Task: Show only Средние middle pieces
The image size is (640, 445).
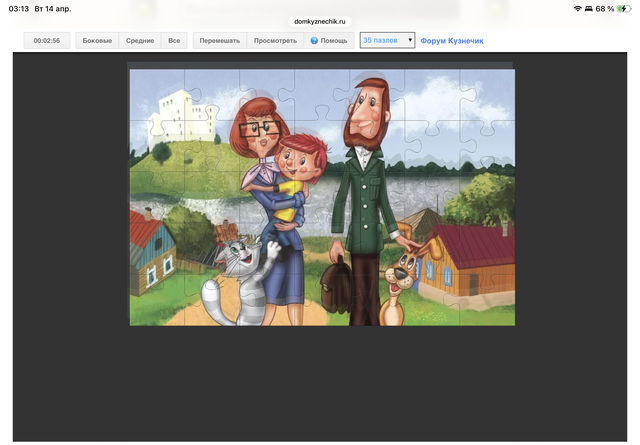Action: 140,41
